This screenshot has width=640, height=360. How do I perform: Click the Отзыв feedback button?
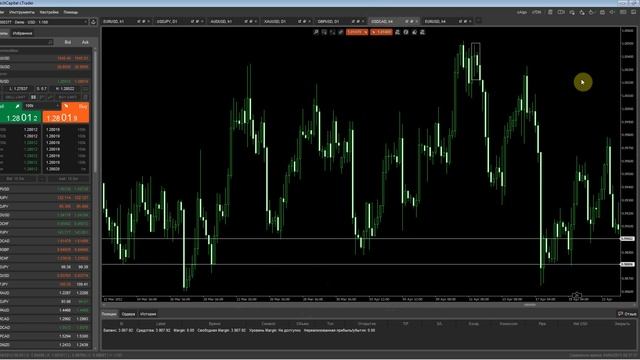coord(627,314)
